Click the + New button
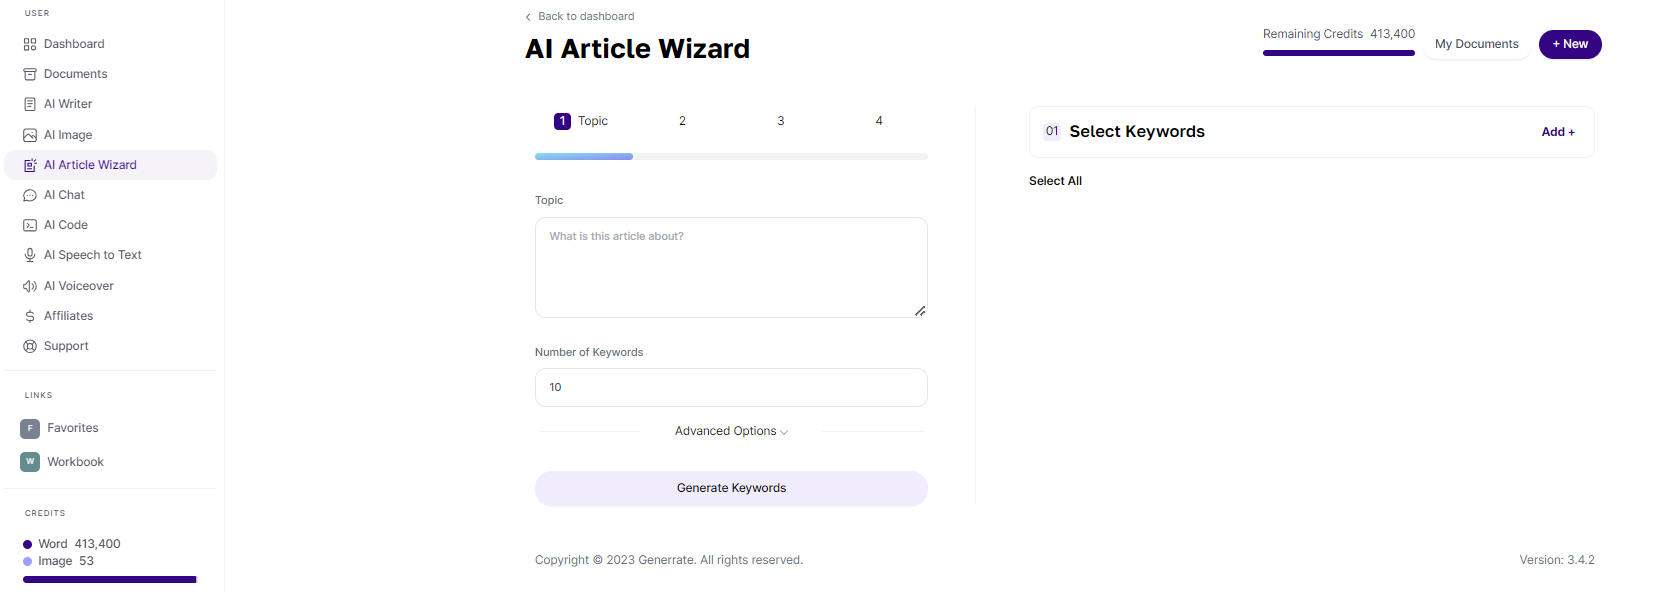The image size is (1656, 592). [x=1570, y=44]
